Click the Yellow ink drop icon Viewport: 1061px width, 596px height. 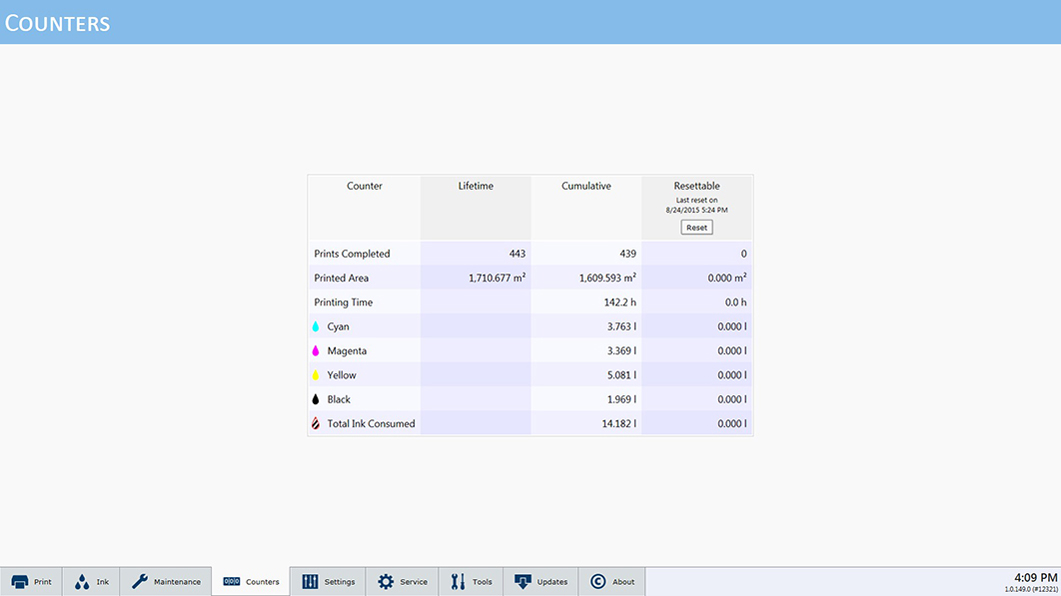pos(316,375)
